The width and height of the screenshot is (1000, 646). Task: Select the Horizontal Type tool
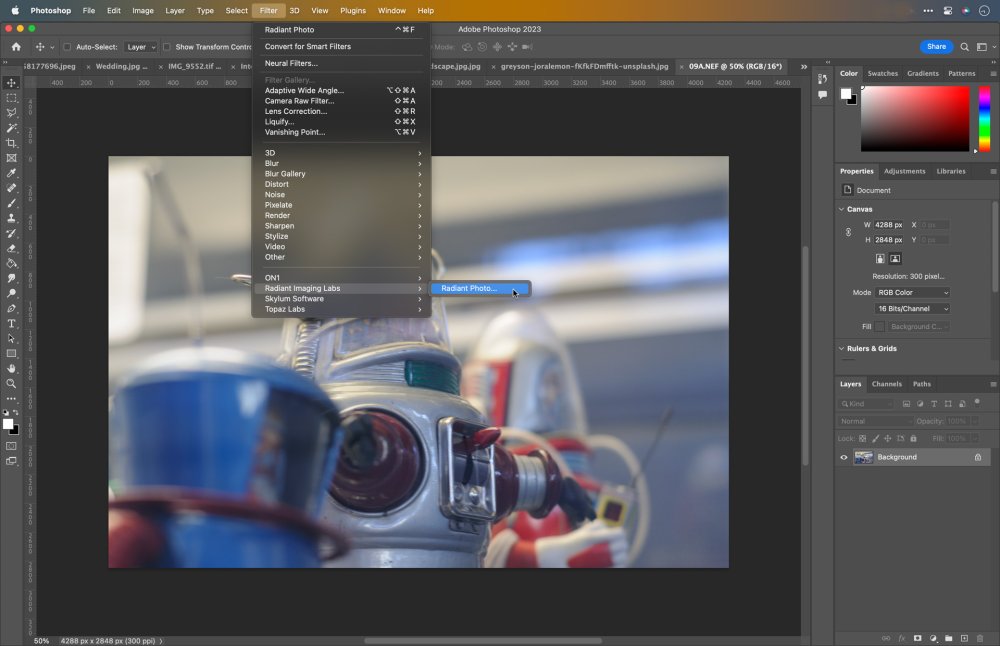click(12, 323)
